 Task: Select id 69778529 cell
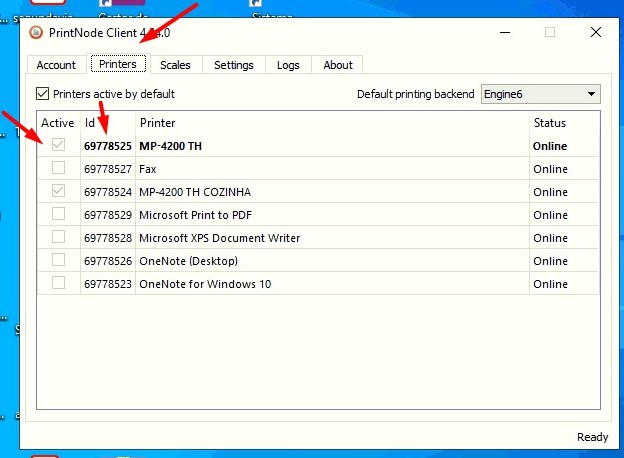point(107,215)
